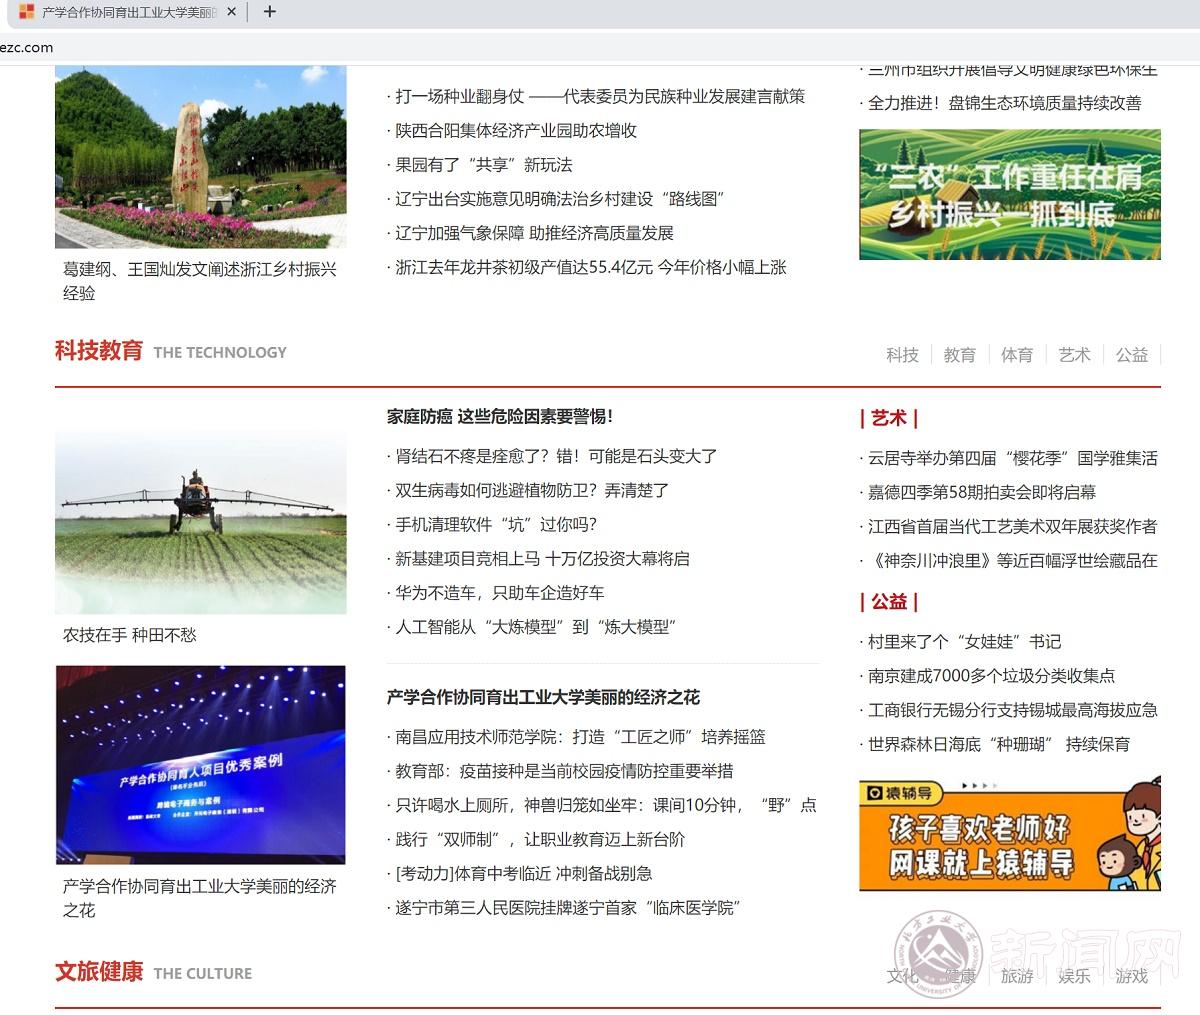Click the stone monument garden image
This screenshot has width=1200, height=1015.
201,157
